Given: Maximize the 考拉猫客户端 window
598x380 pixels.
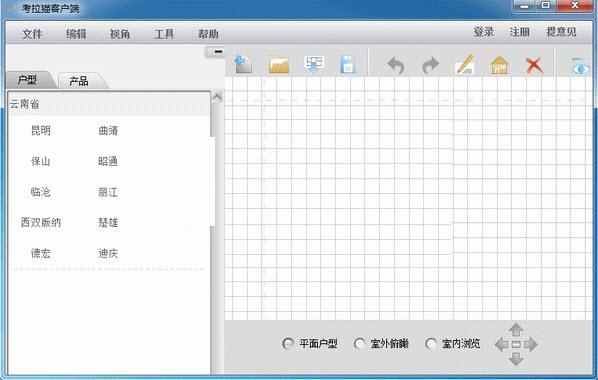Looking at the screenshot, I should 546,5.
